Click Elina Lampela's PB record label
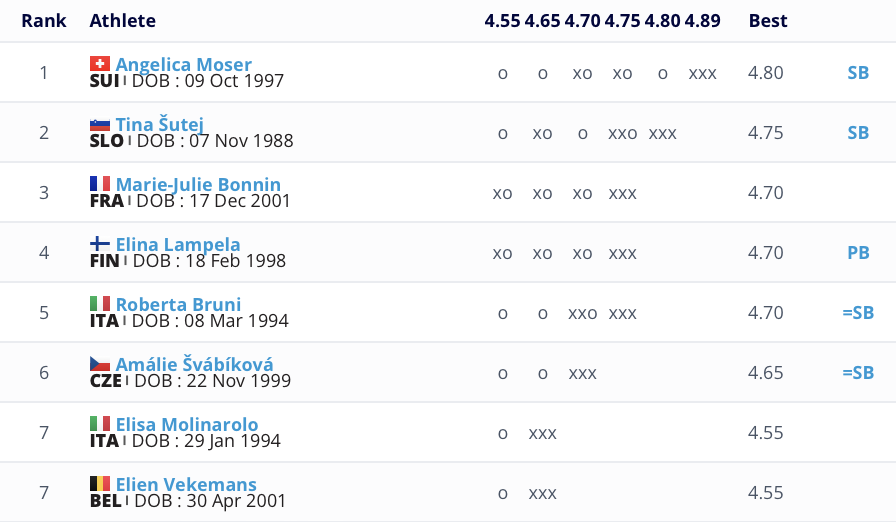This screenshot has height=522, width=896. [858, 253]
